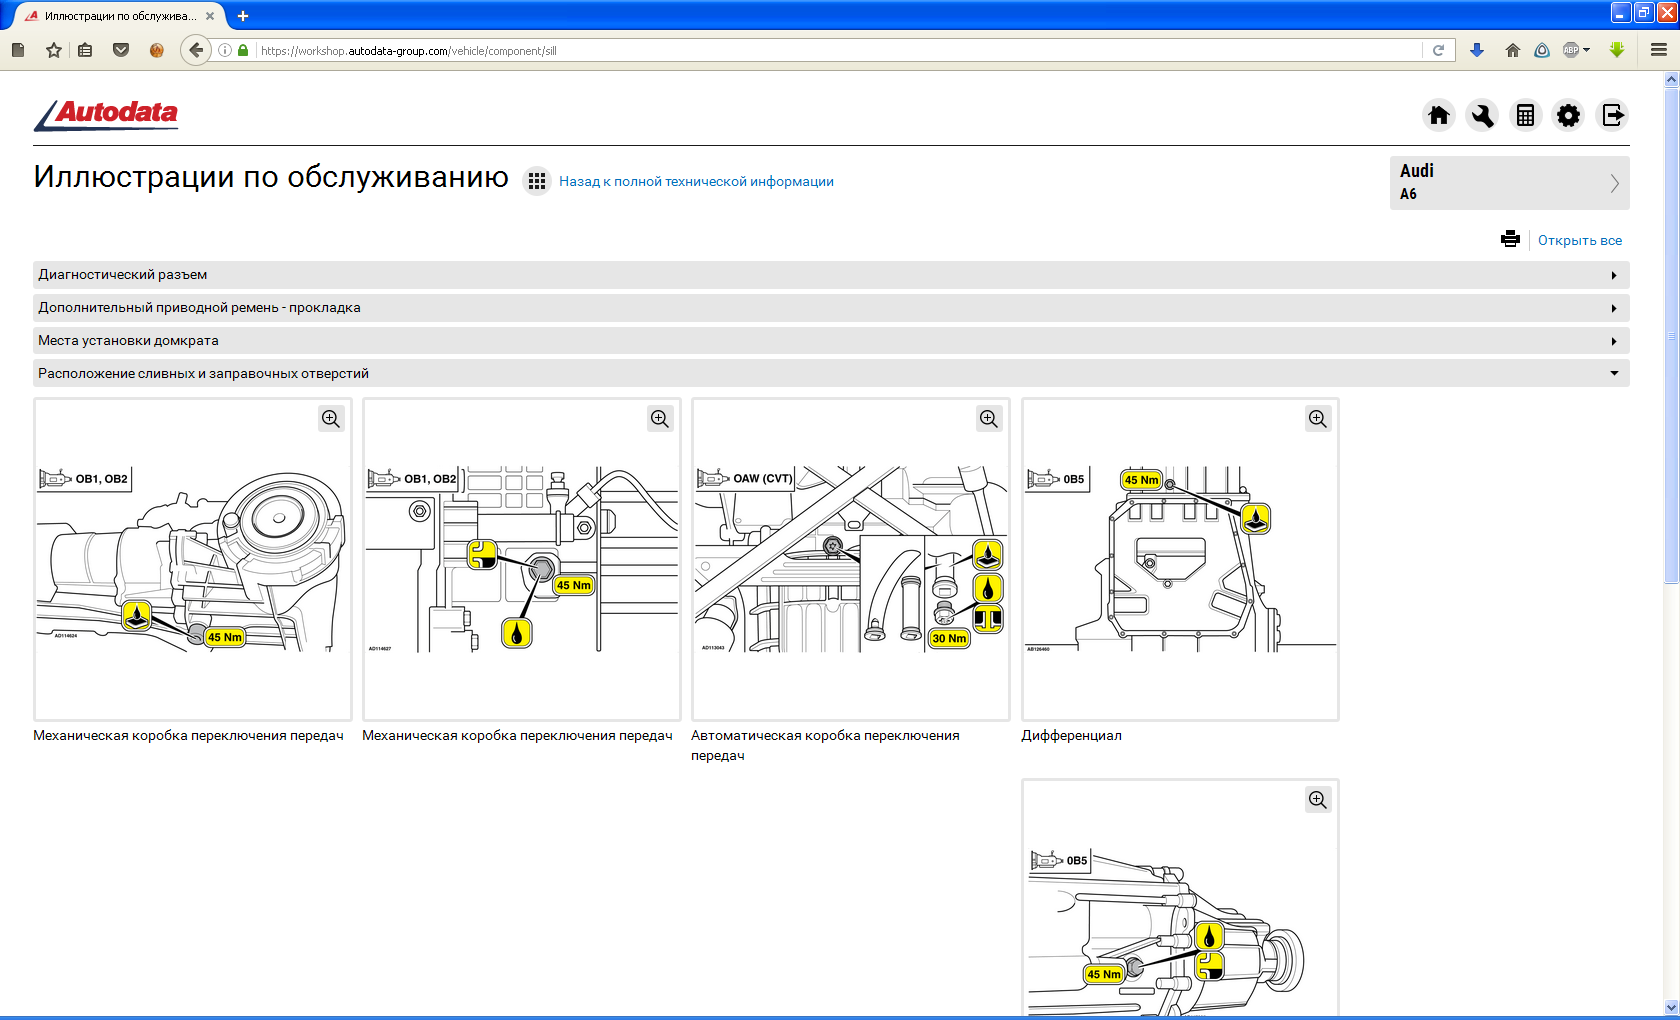Screen dimensions: 1680x1020
Task: Click Дифференциал caption text
Action: click(1071, 735)
